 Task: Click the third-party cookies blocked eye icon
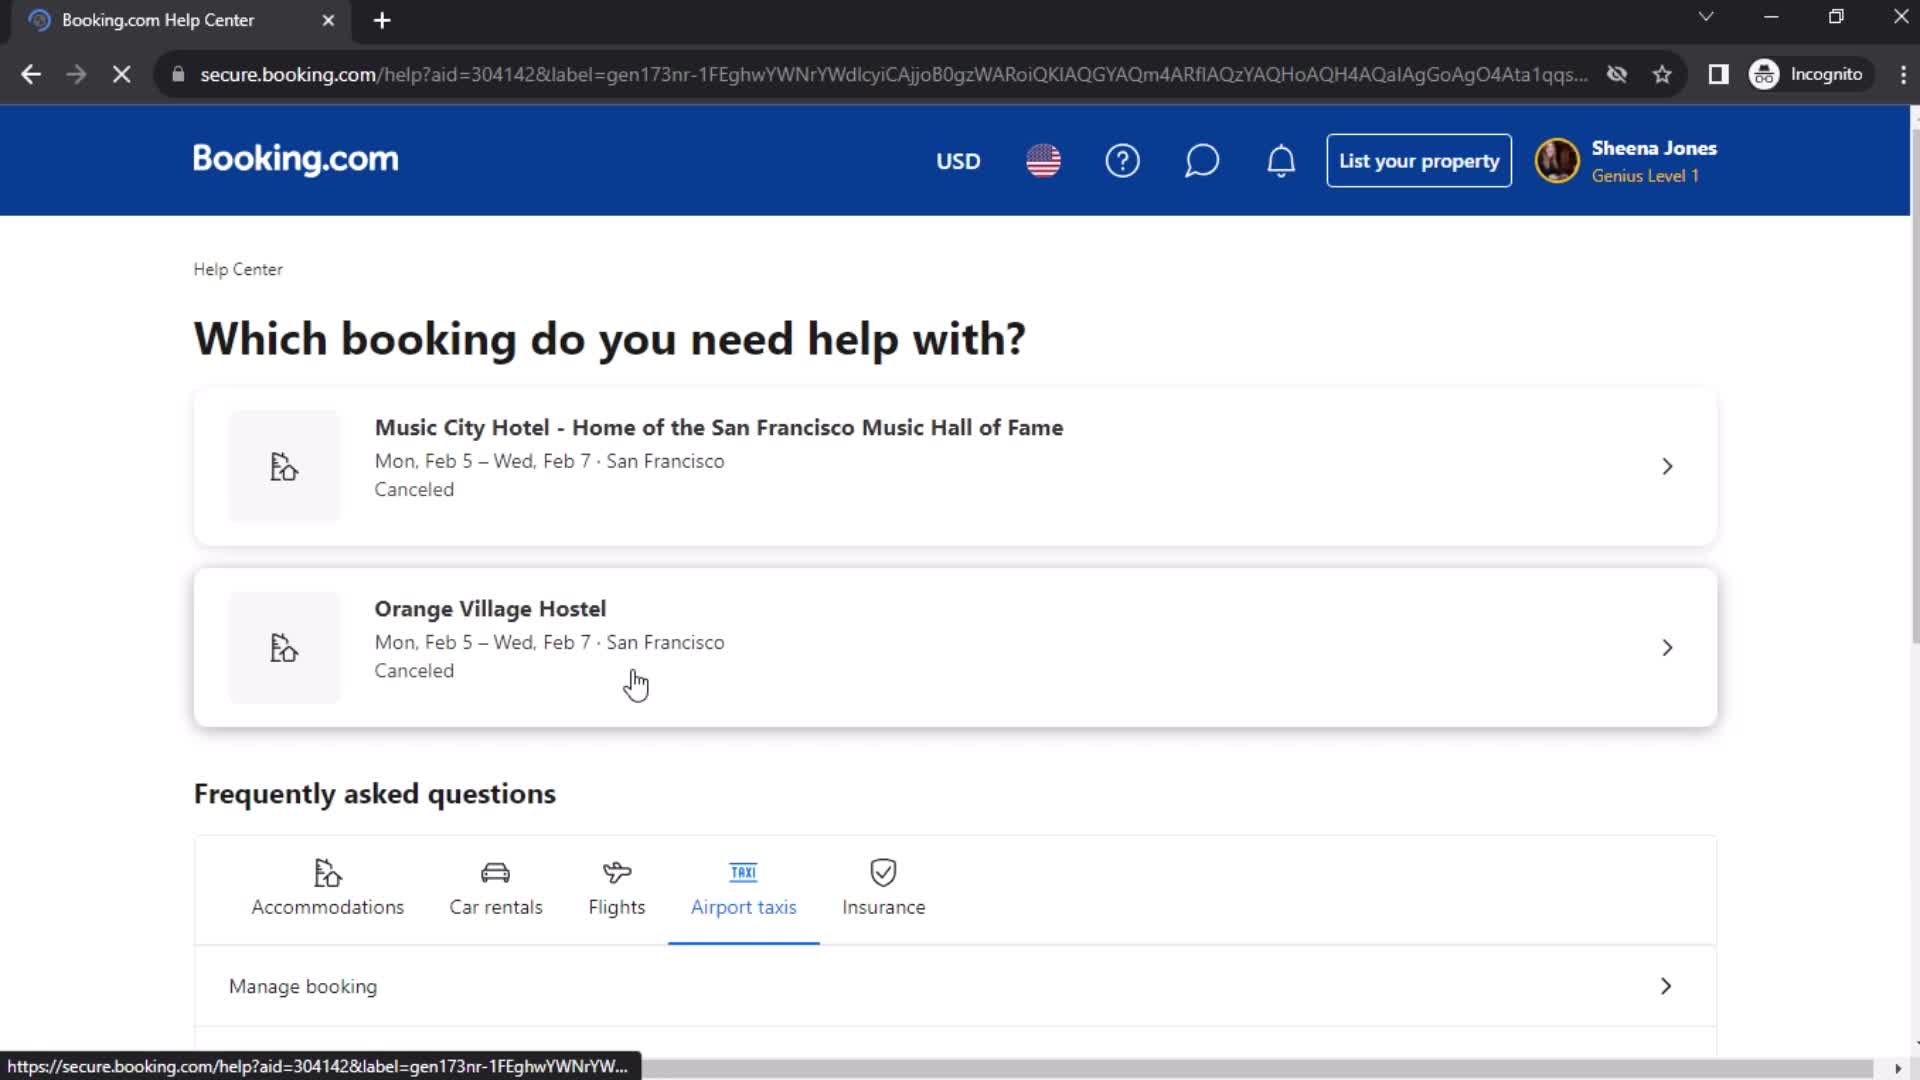coord(1616,74)
